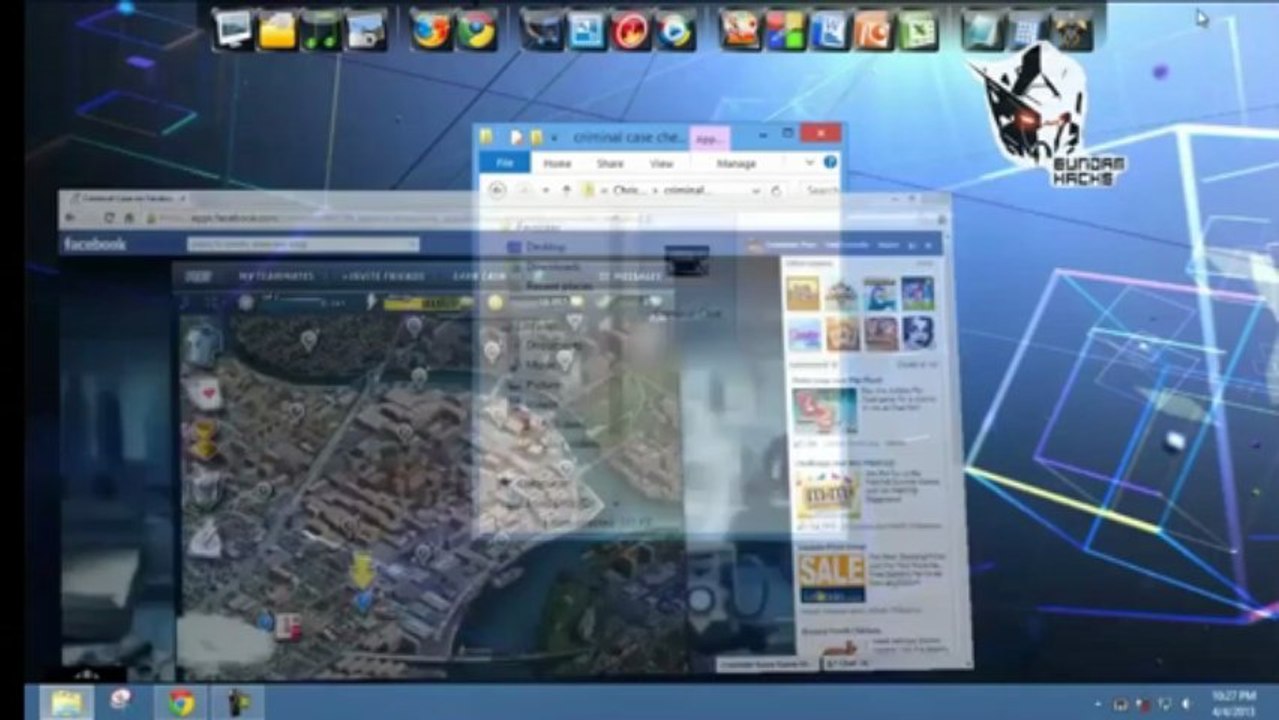Viewport: 1279px width, 720px height.
Task: Open Messages in the game bar
Action: click(x=630, y=276)
